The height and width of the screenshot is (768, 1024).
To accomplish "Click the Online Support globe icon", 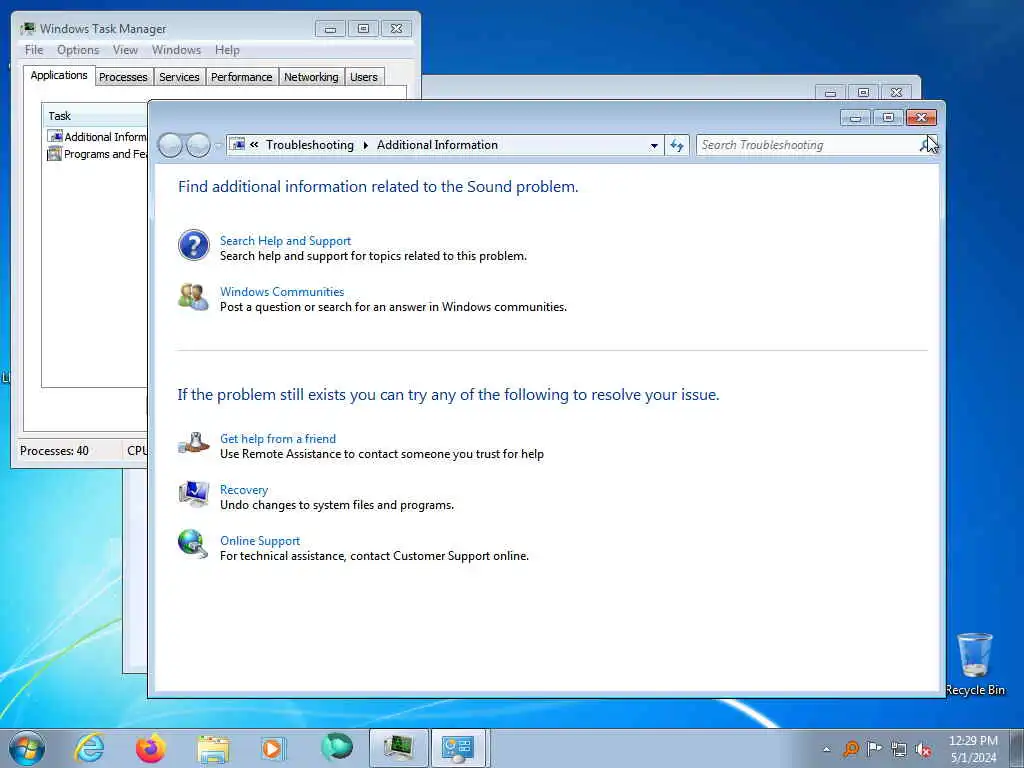I will [x=193, y=545].
